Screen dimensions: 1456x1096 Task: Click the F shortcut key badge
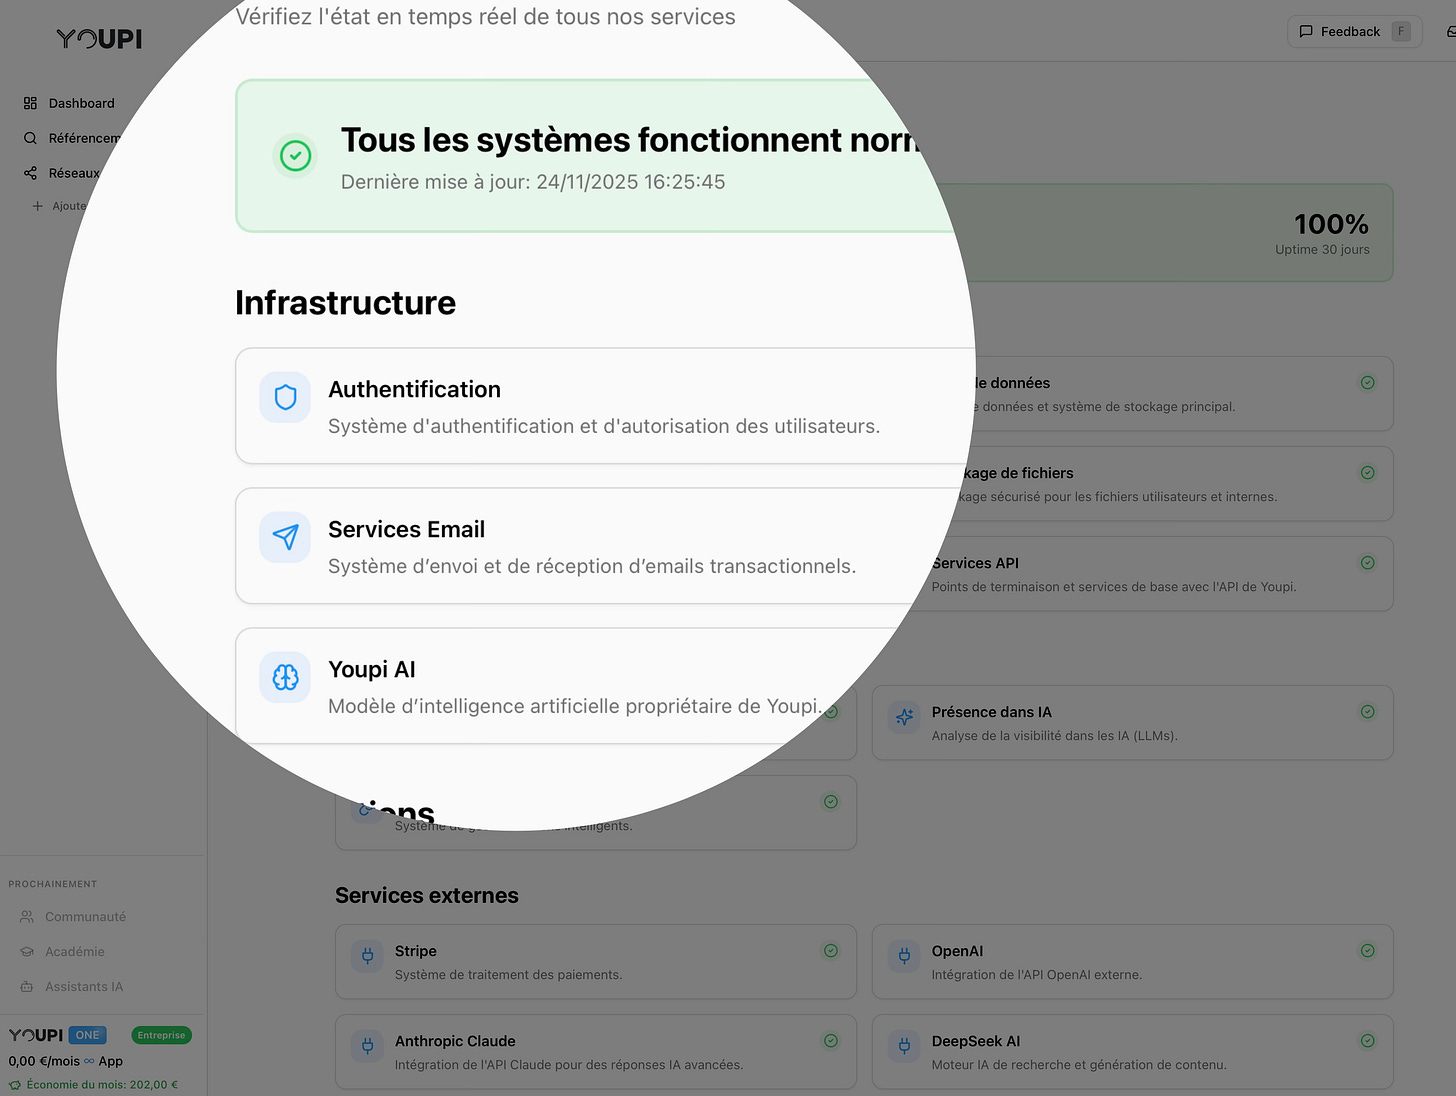click(x=1401, y=32)
